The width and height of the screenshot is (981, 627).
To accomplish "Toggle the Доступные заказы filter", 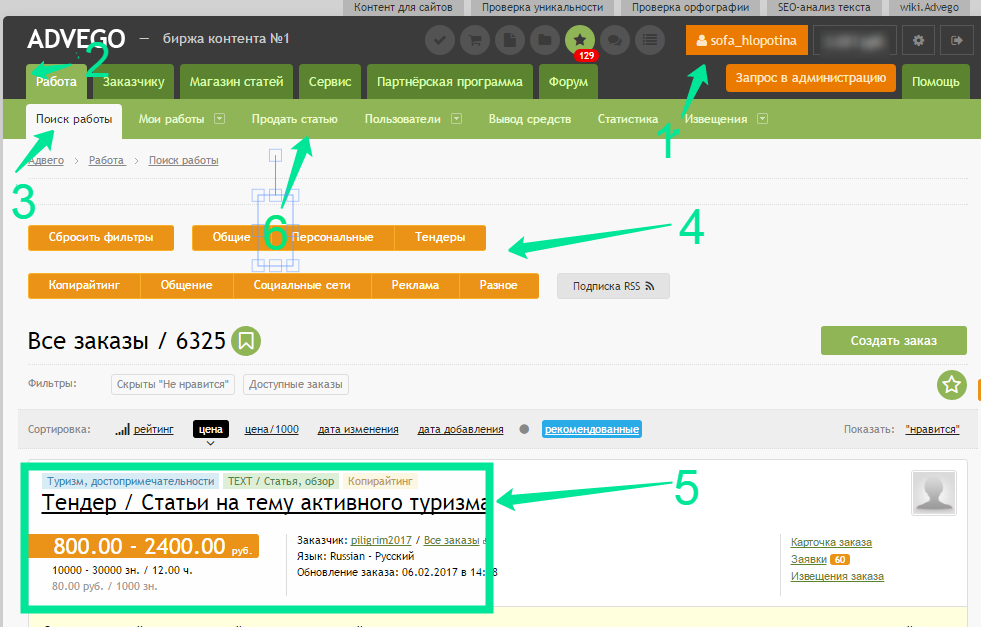I will click(x=296, y=384).
